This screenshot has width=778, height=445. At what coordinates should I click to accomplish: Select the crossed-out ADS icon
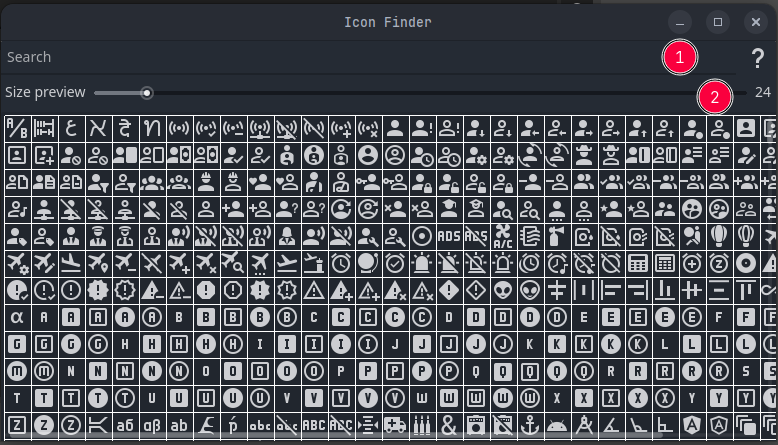click(x=476, y=237)
